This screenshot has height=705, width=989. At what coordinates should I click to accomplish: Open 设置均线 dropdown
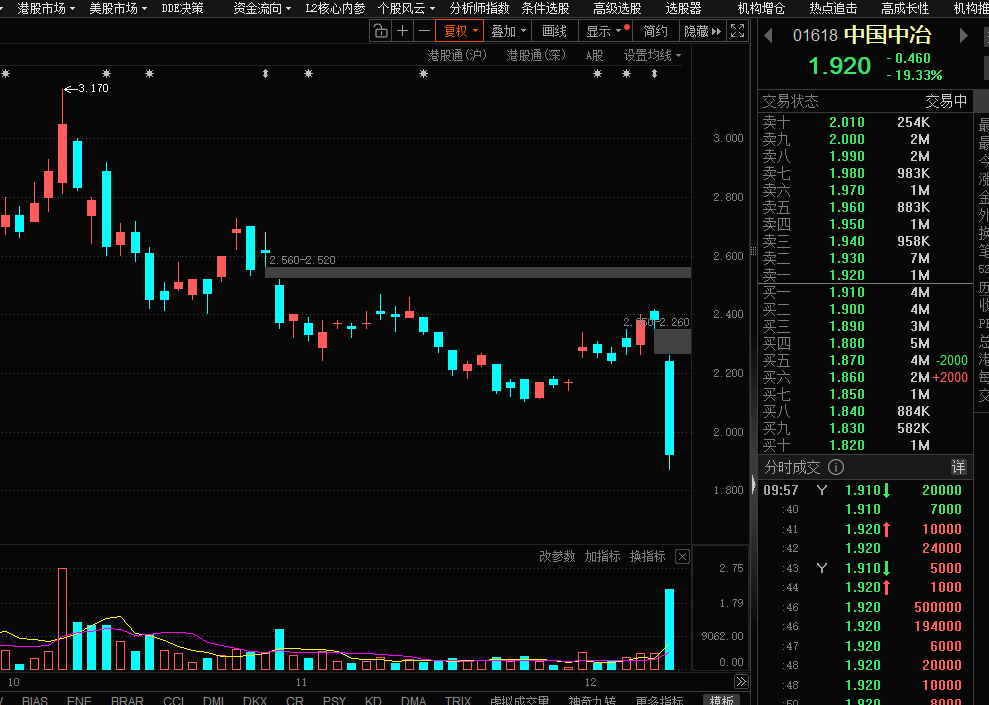click(x=652, y=55)
